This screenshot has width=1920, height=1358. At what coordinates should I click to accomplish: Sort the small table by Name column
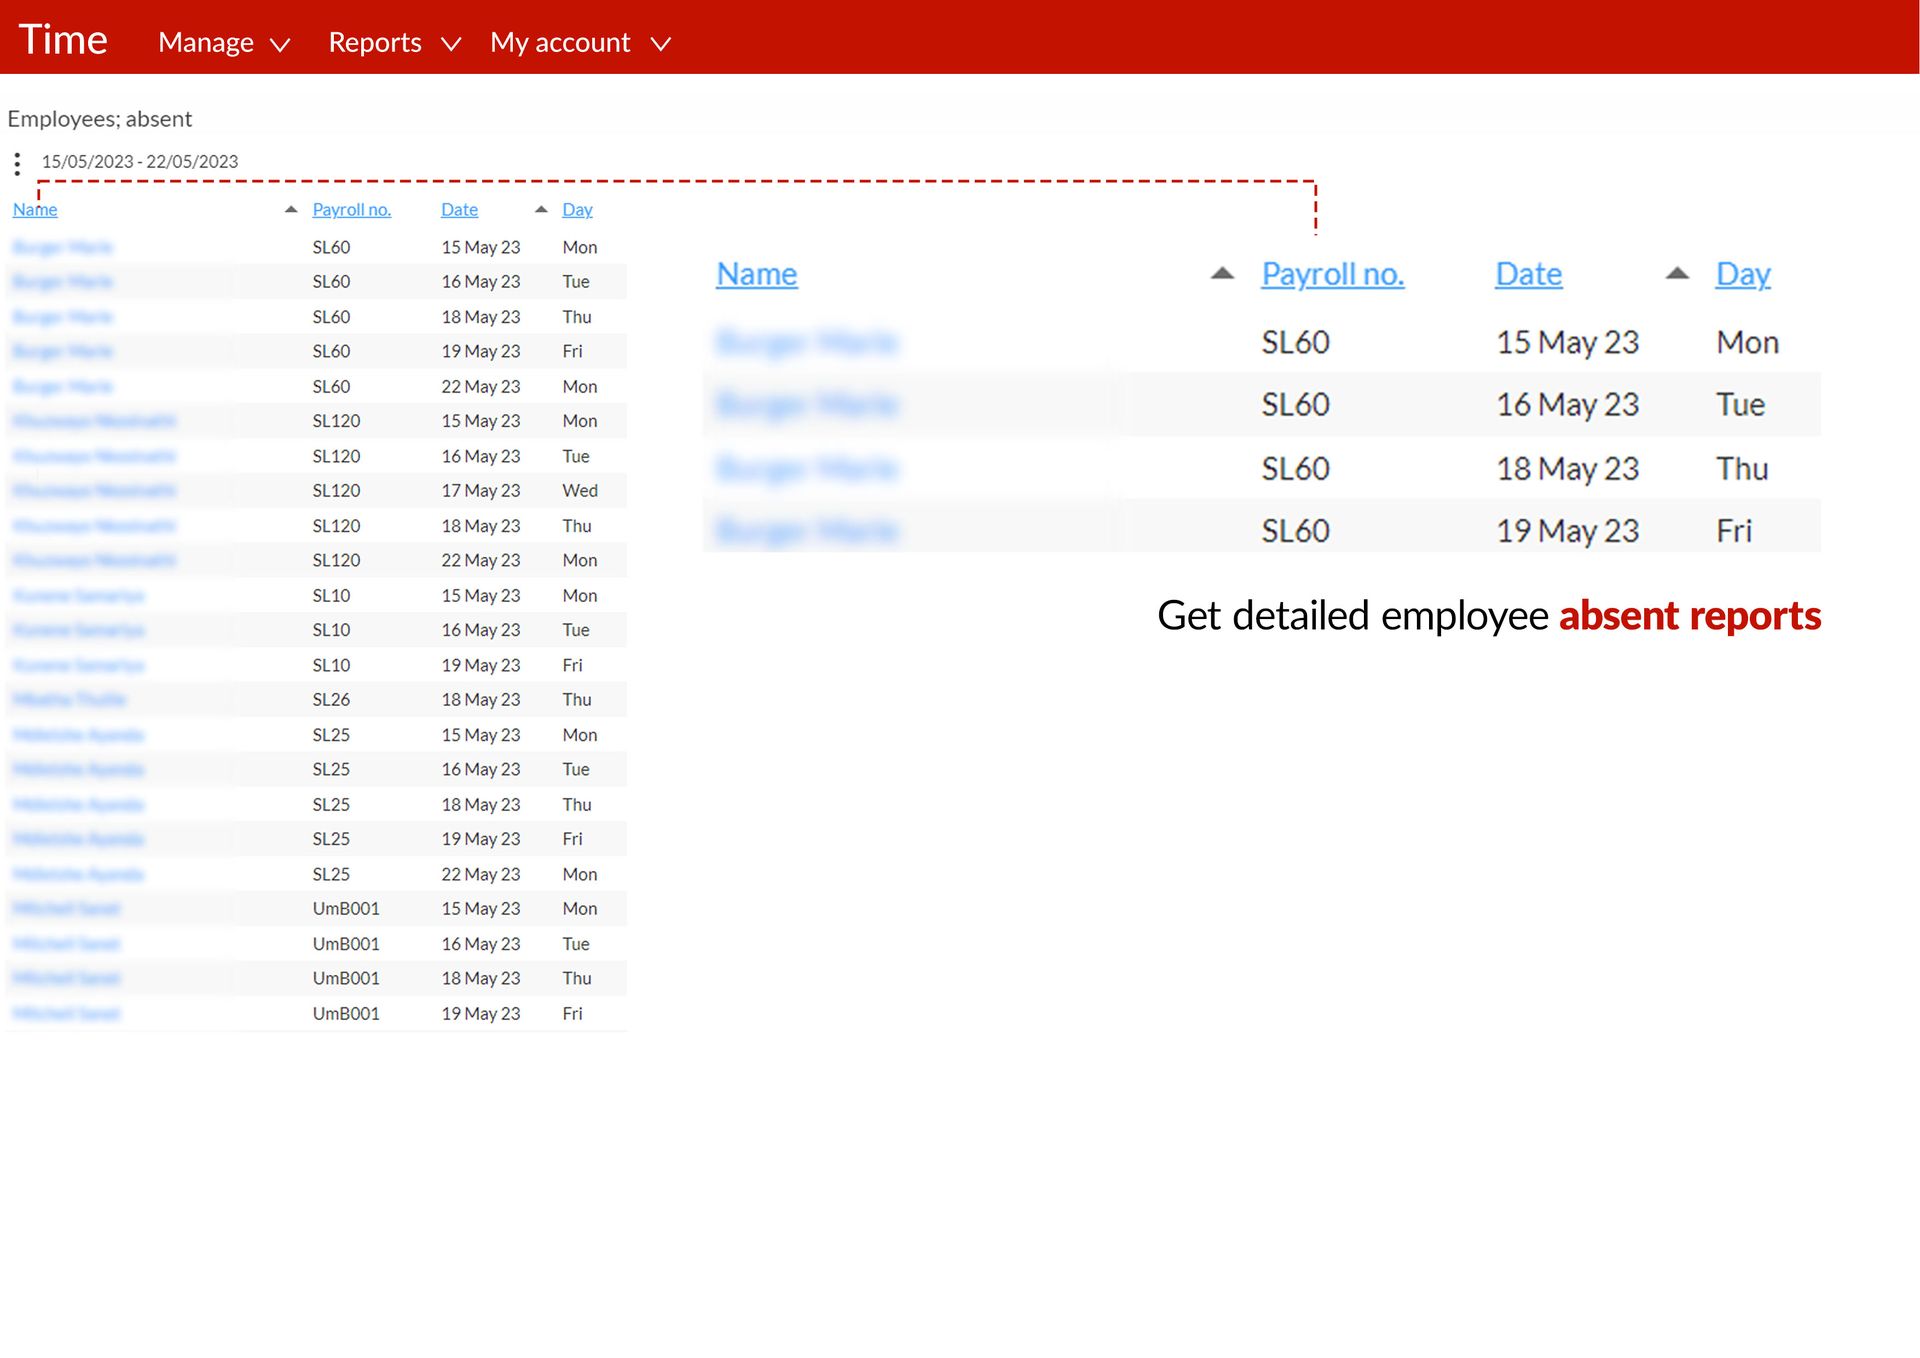pyautogui.click(x=35, y=210)
